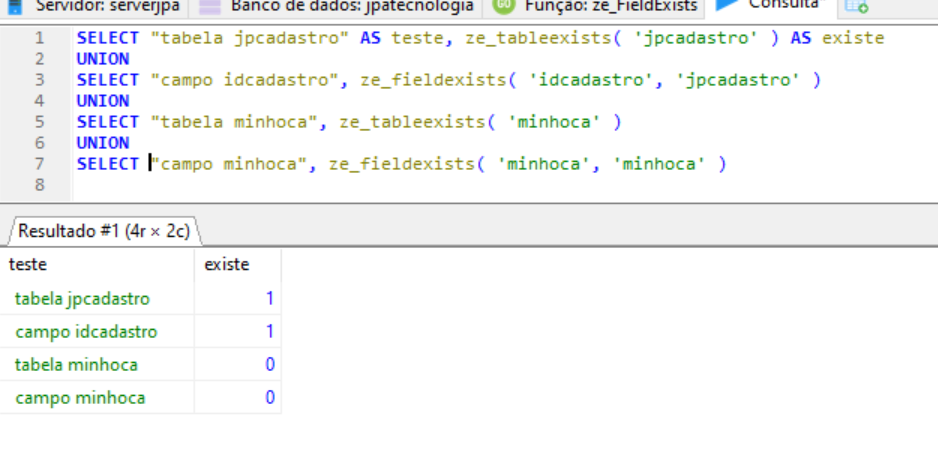
Task: Click the UNION keyword on line 6
Action: (x=103, y=143)
